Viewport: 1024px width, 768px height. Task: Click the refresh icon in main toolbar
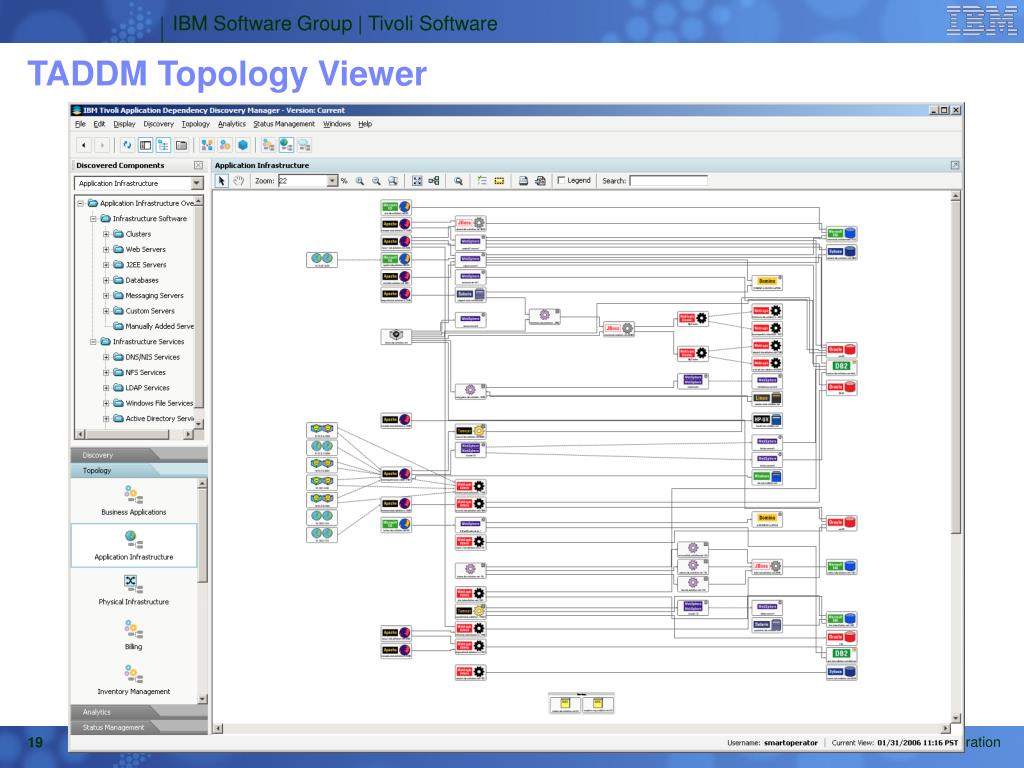click(x=127, y=145)
